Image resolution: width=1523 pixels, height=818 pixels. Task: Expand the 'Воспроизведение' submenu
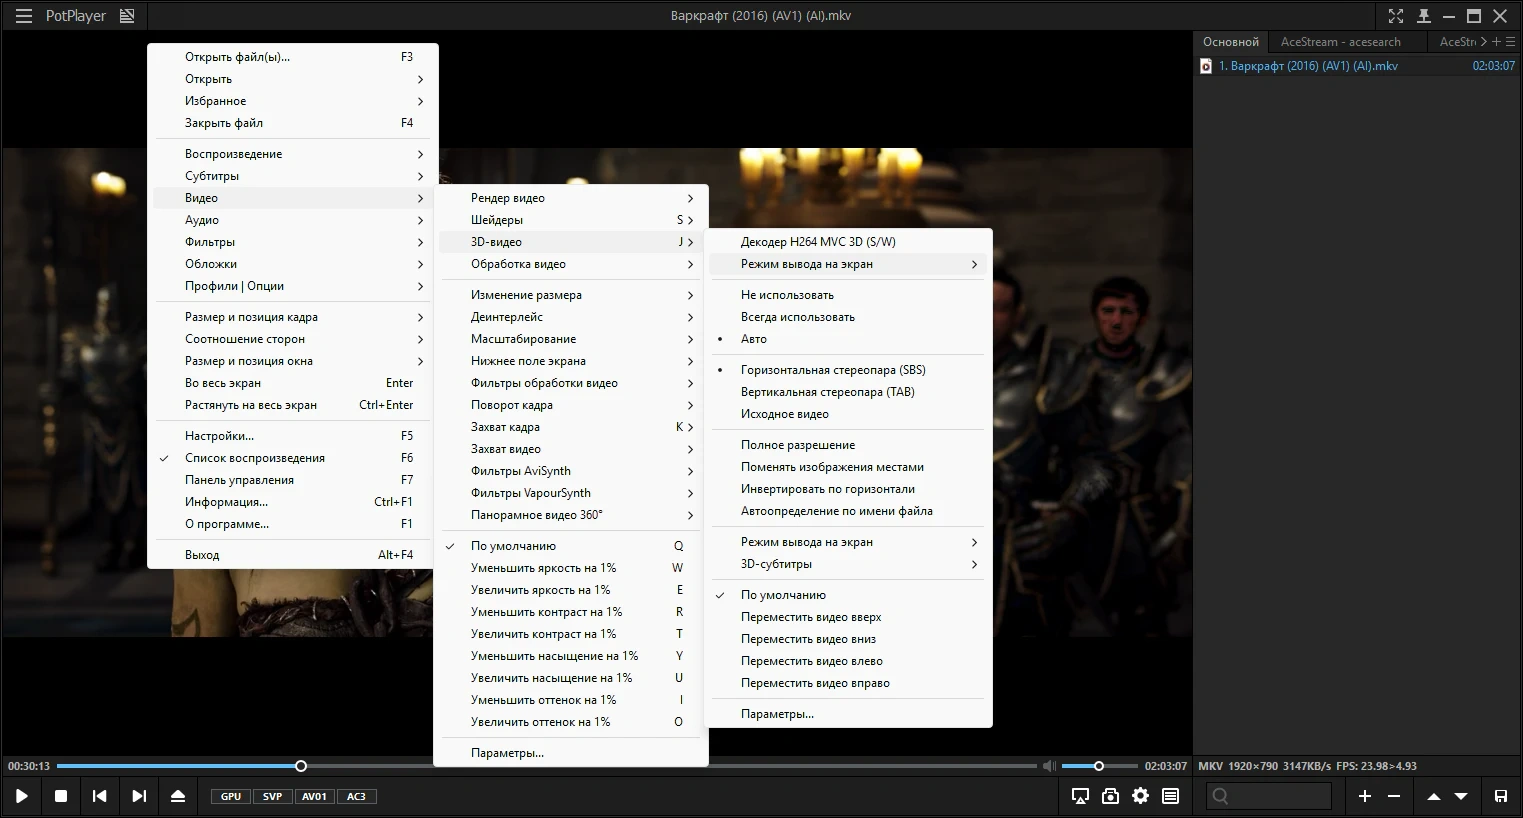tap(292, 154)
